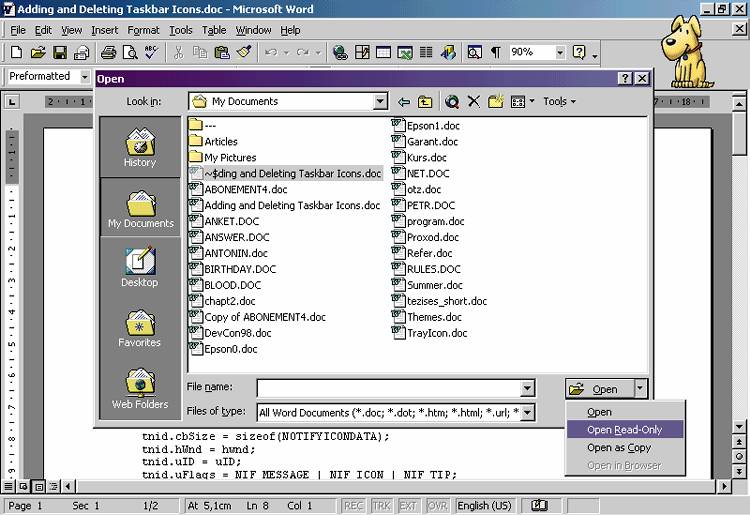Open the History location in sidebar
Image resolution: width=750 pixels, height=515 pixels.
pos(140,147)
